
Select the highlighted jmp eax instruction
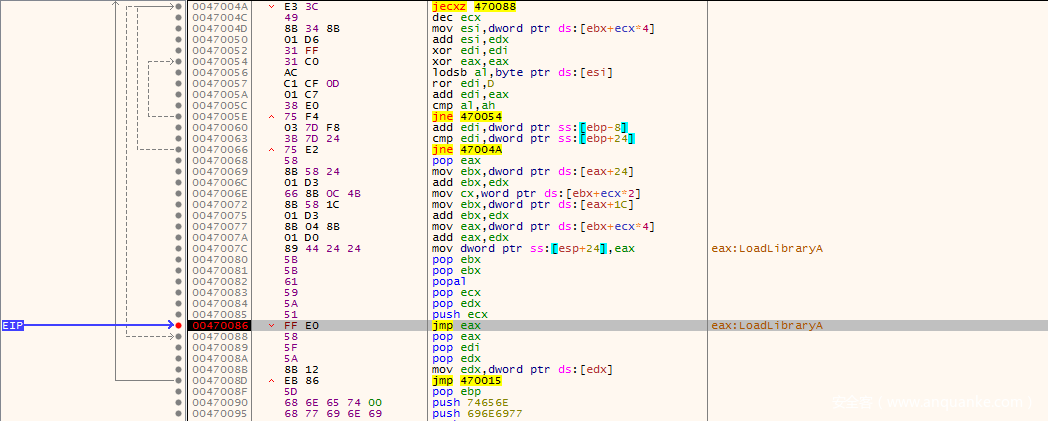(456, 326)
